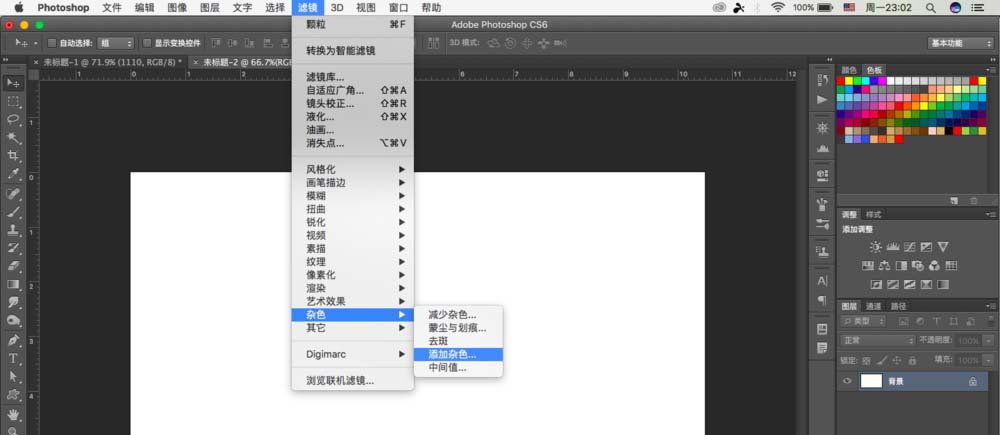Viewport: 1000px width, 435px height.
Task: Toggle lock position next to 锁定
Action: [x=897, y=360]
